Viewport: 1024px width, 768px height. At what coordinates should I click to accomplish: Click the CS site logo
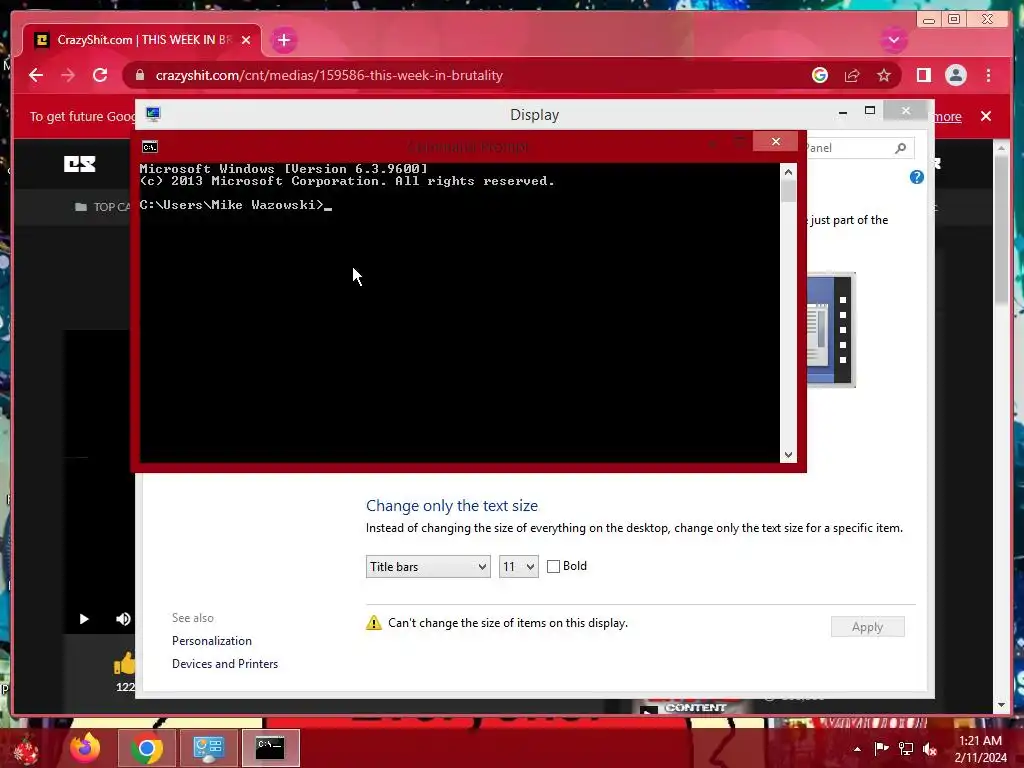80,164
